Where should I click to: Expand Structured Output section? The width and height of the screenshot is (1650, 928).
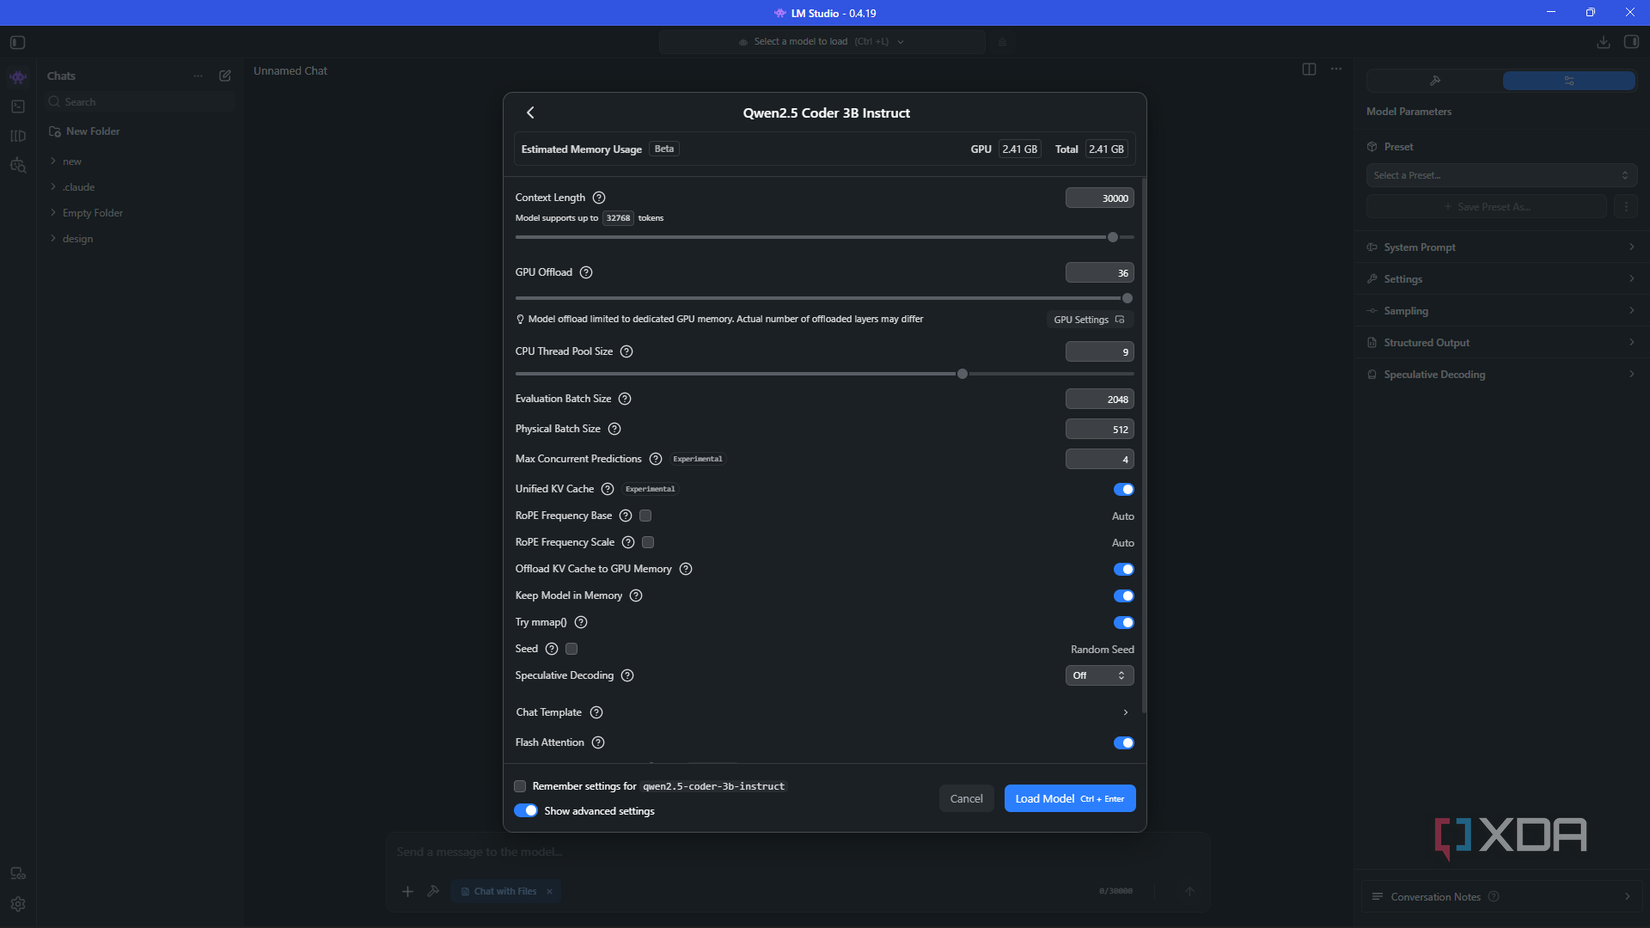(x=1500, y=343)
